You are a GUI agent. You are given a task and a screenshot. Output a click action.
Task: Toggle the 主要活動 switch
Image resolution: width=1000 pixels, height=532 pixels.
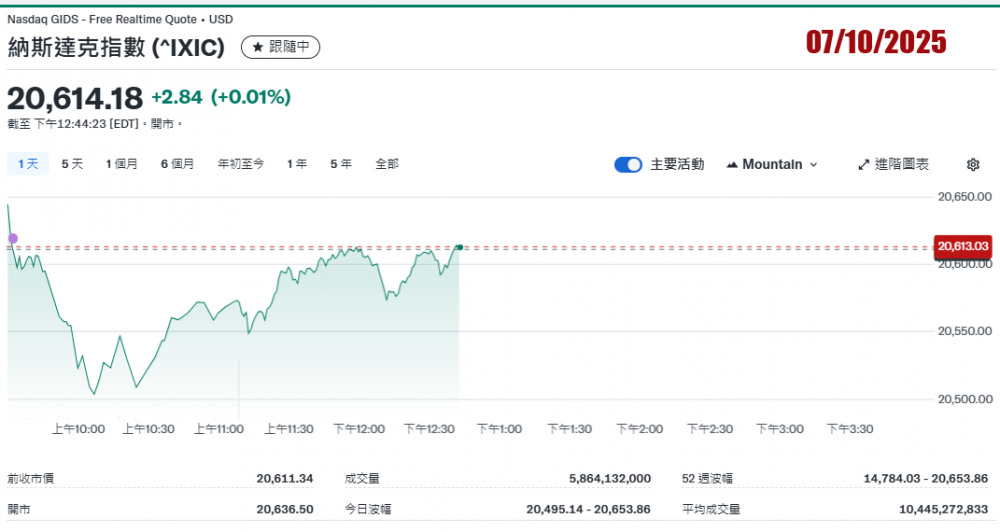pos(628,165)
